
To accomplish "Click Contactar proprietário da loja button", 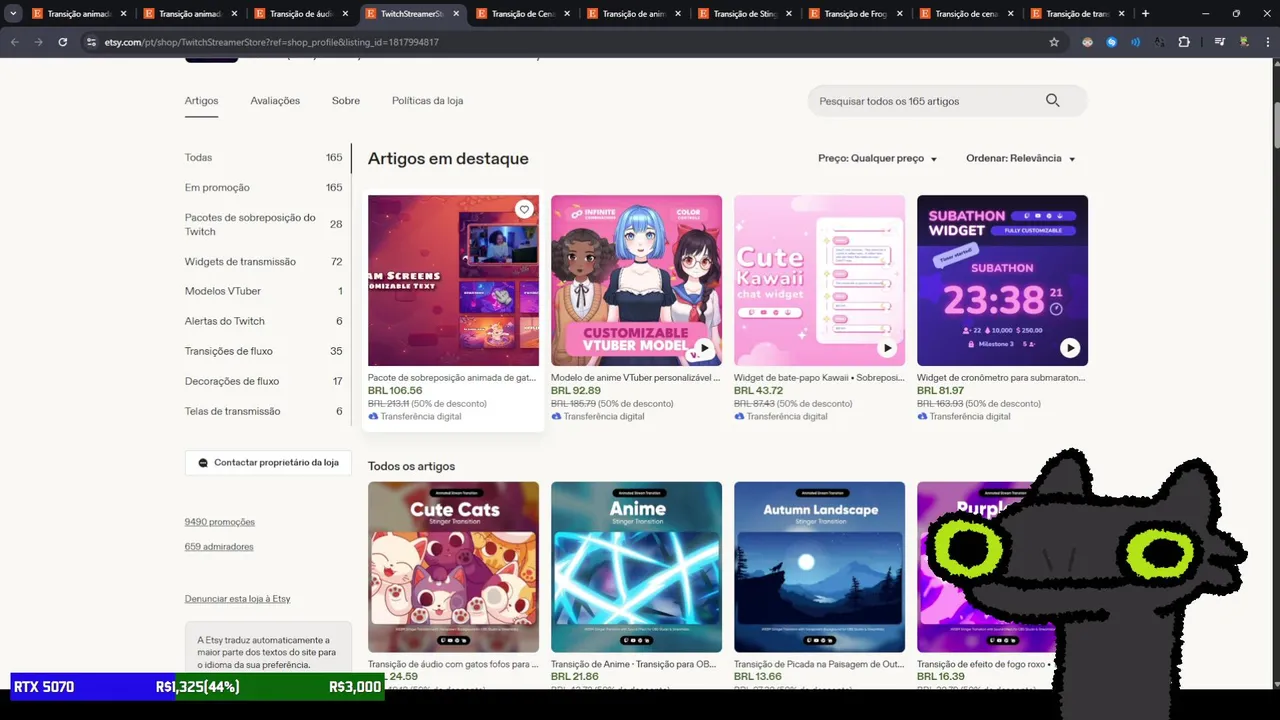I will 268,462.
